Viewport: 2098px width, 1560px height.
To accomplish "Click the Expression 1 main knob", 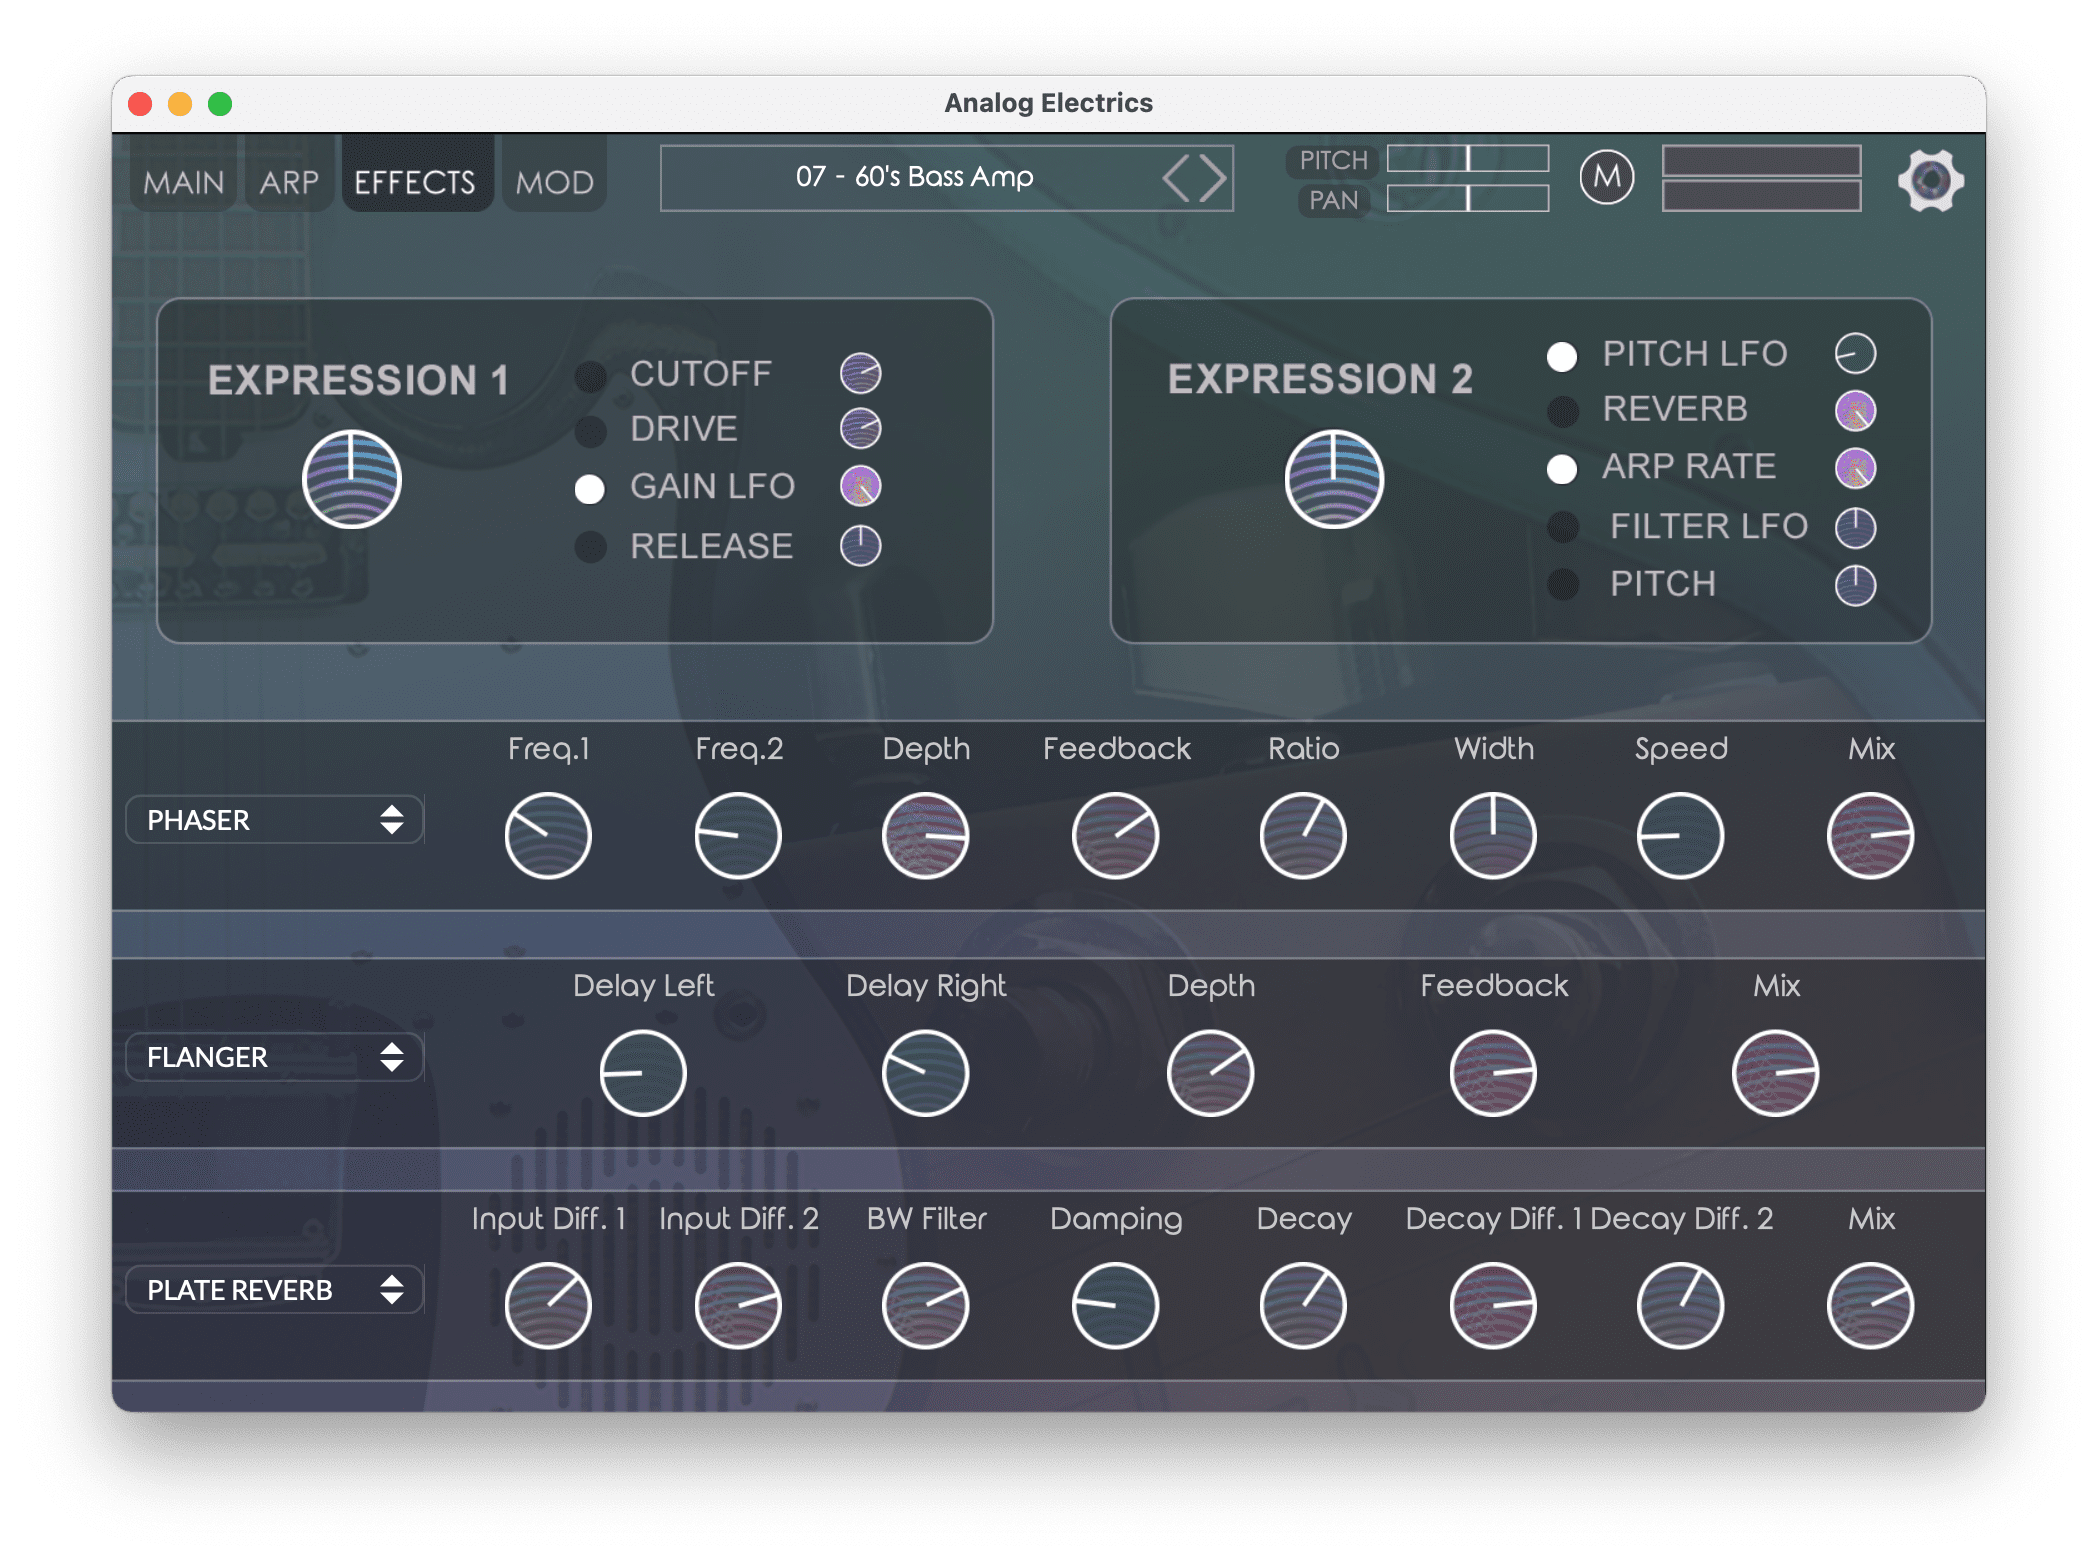I will [x=352, y=480].
